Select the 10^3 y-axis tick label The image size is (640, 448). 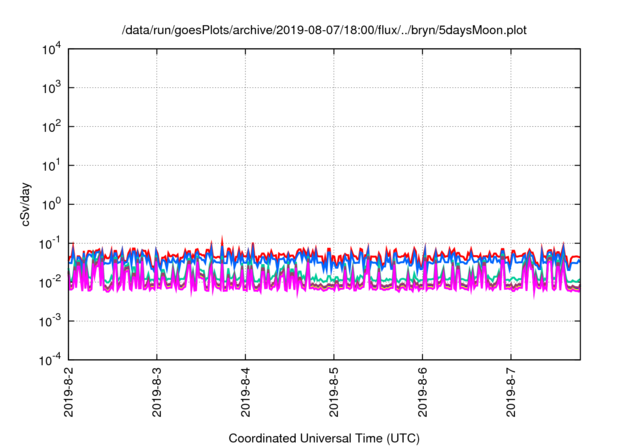[x=50, y=88]
